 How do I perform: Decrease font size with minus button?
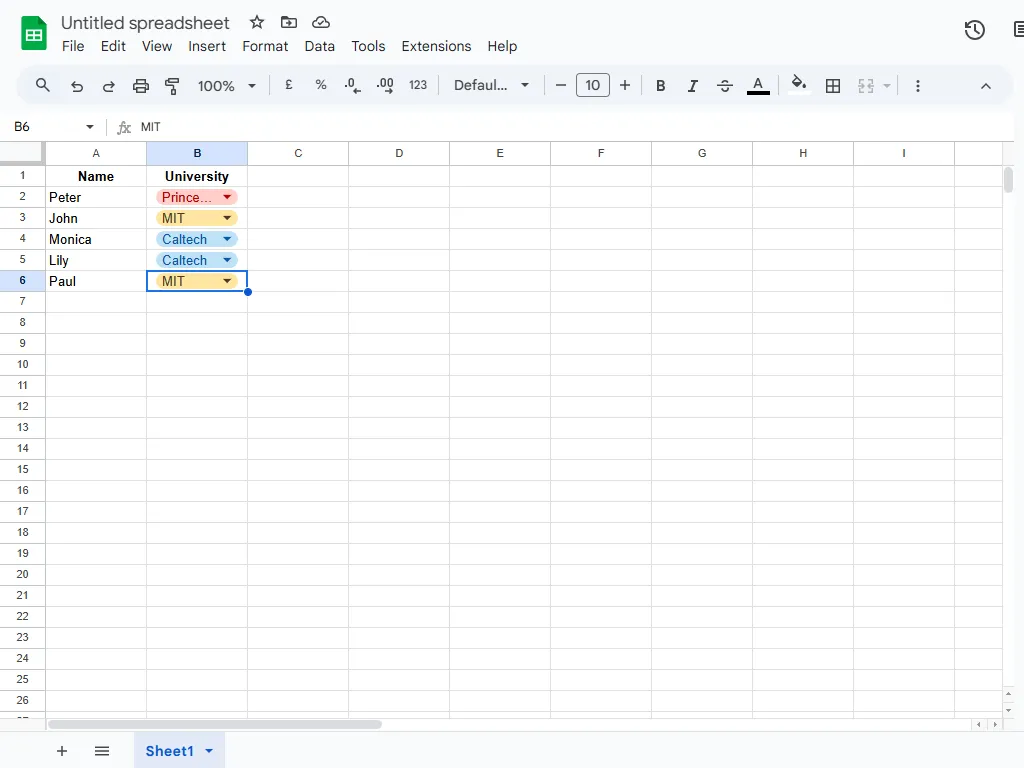[x=560, y=86]
